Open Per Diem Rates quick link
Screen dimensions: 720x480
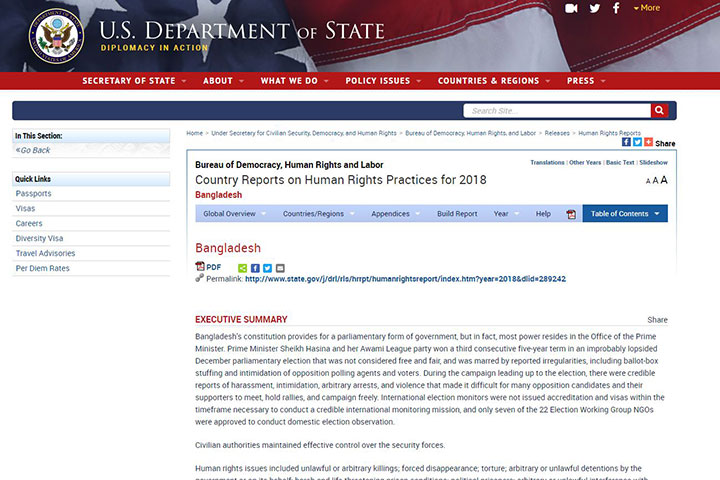(x=43, y=268)
